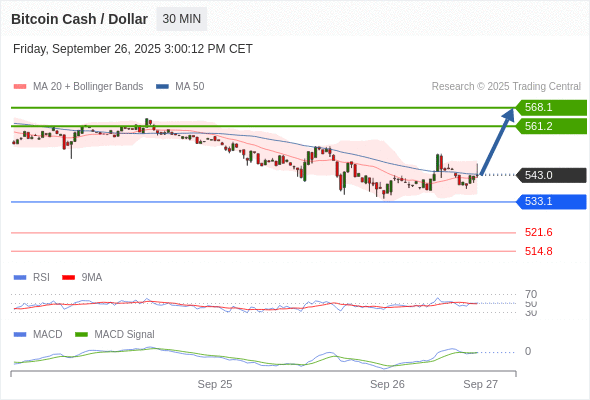Click the MA 50 blue legend swatch

click(x=162, y=87)
